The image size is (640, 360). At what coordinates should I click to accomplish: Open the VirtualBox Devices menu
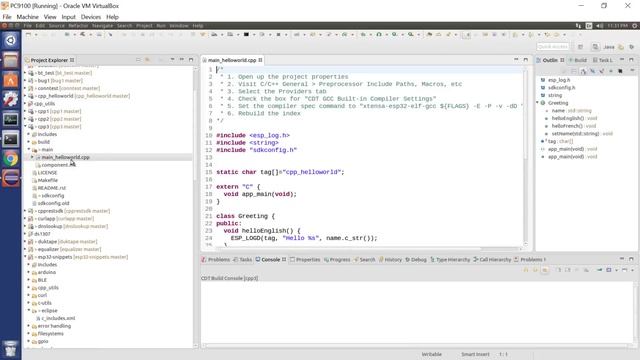coord(91,17)
